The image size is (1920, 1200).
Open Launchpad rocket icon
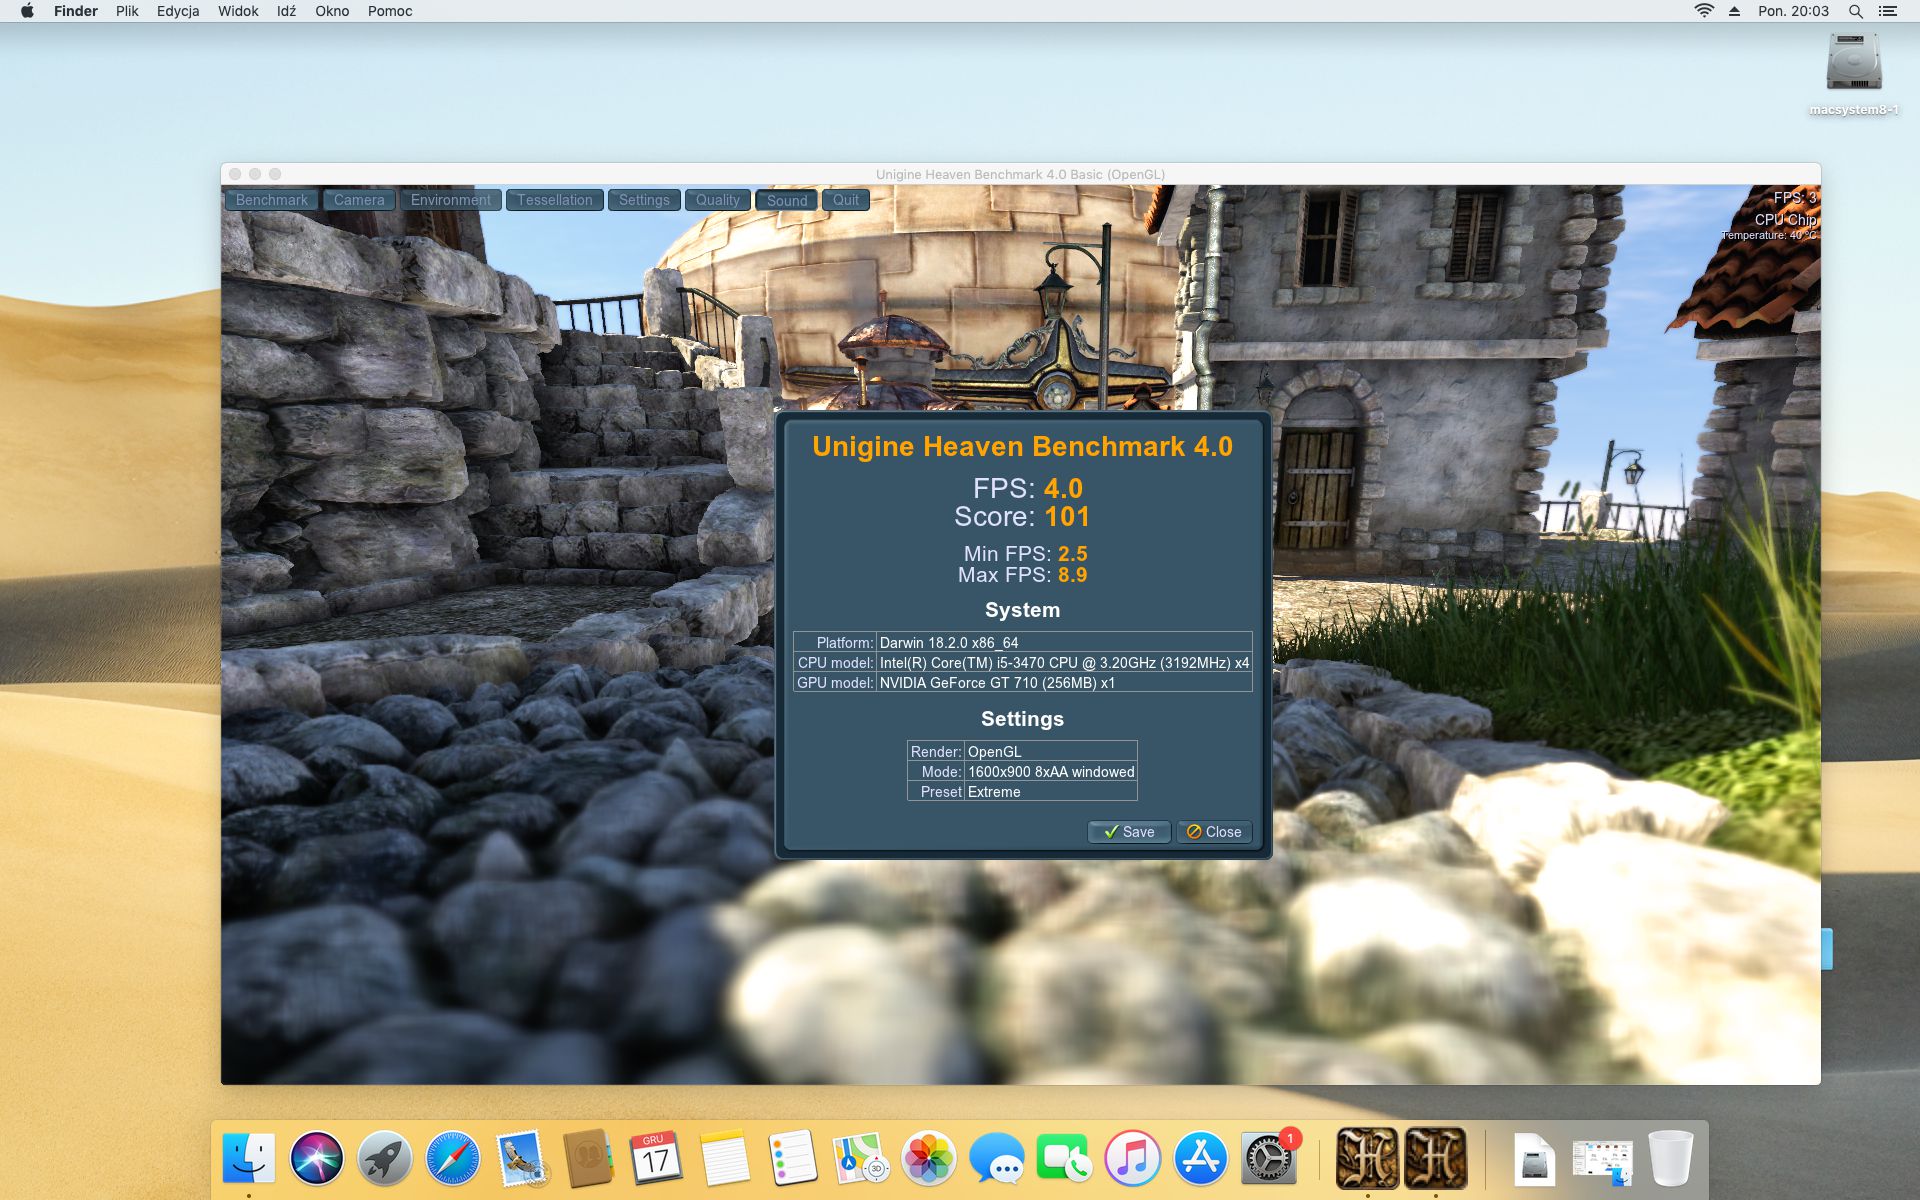tap(384, 1159)
